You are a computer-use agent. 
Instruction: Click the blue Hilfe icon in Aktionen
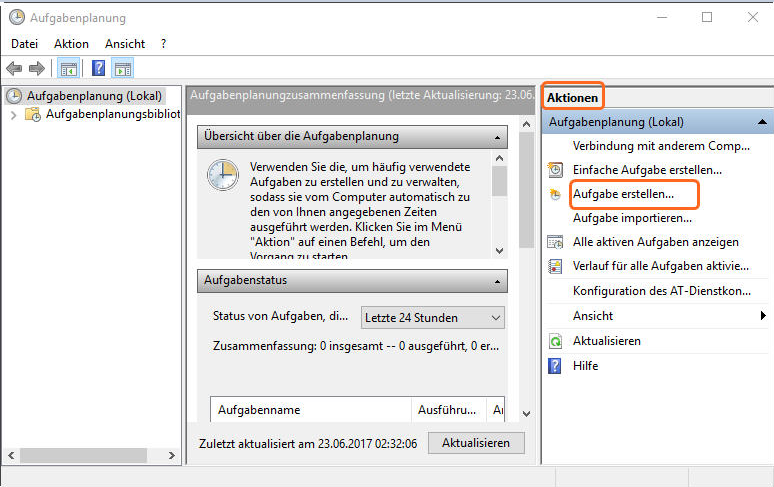coord(555,366)
